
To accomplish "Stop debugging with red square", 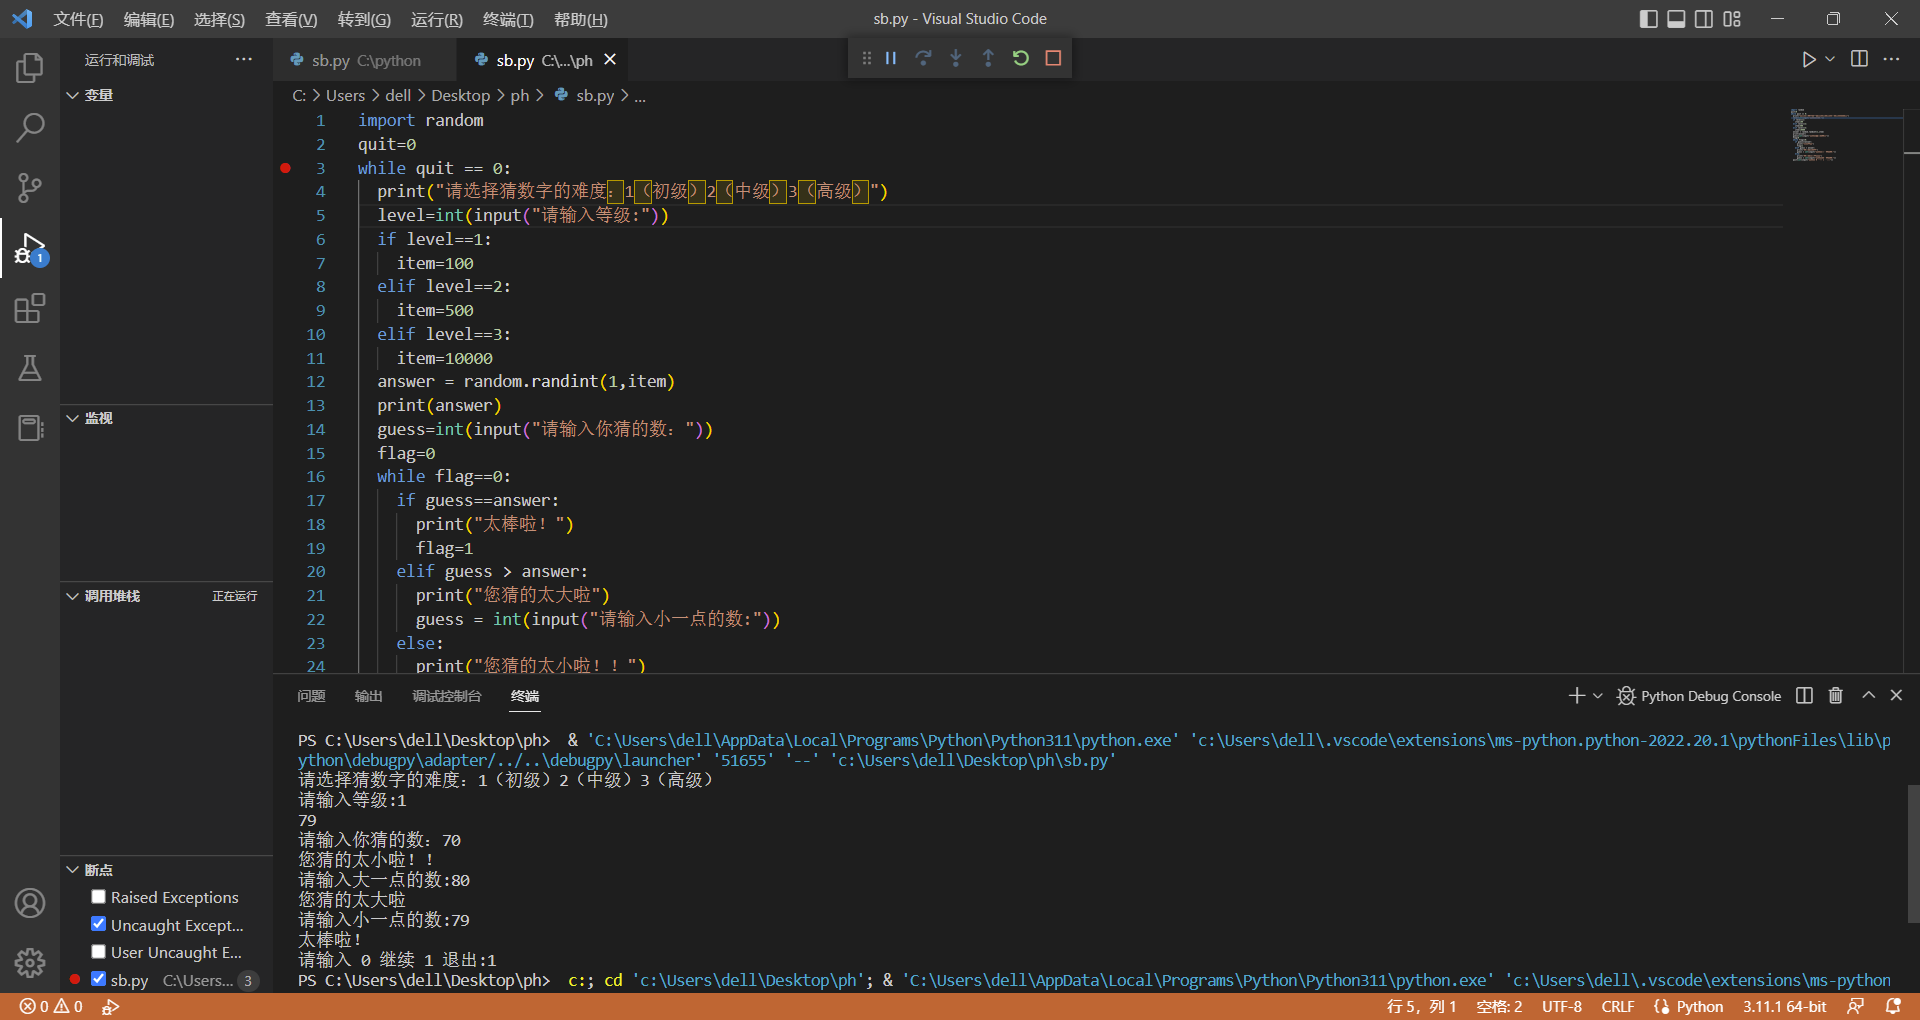I will coord(1053,58).
